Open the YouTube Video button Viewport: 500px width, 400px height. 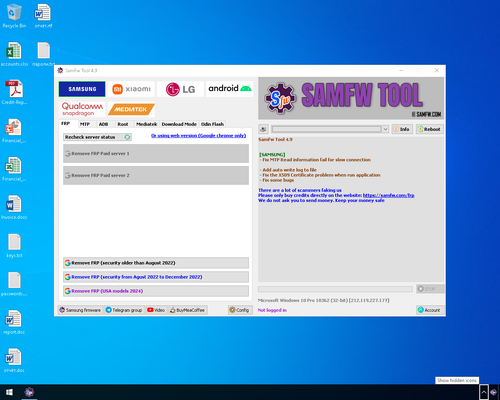click(156, 310)
